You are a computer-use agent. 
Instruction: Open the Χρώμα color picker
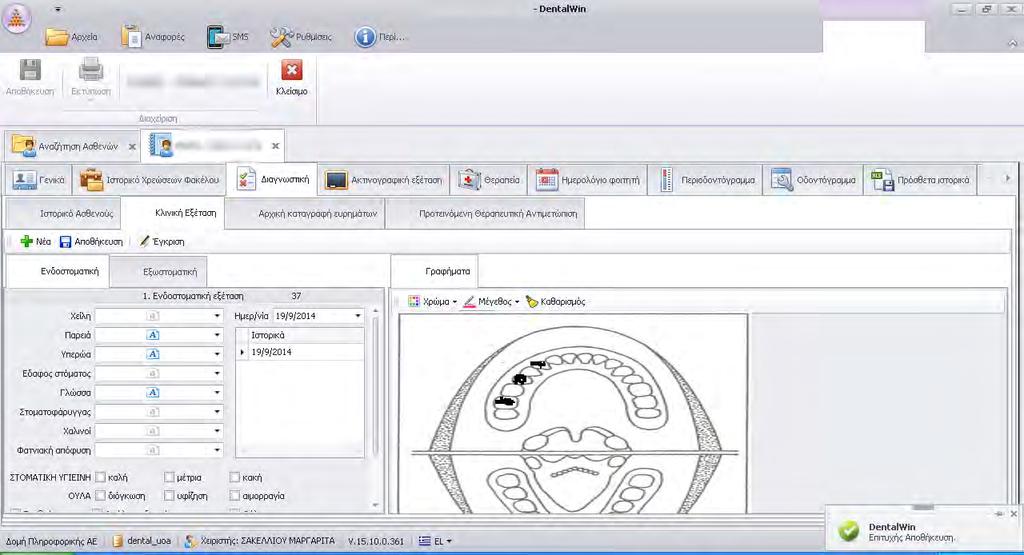click(432, 302)
